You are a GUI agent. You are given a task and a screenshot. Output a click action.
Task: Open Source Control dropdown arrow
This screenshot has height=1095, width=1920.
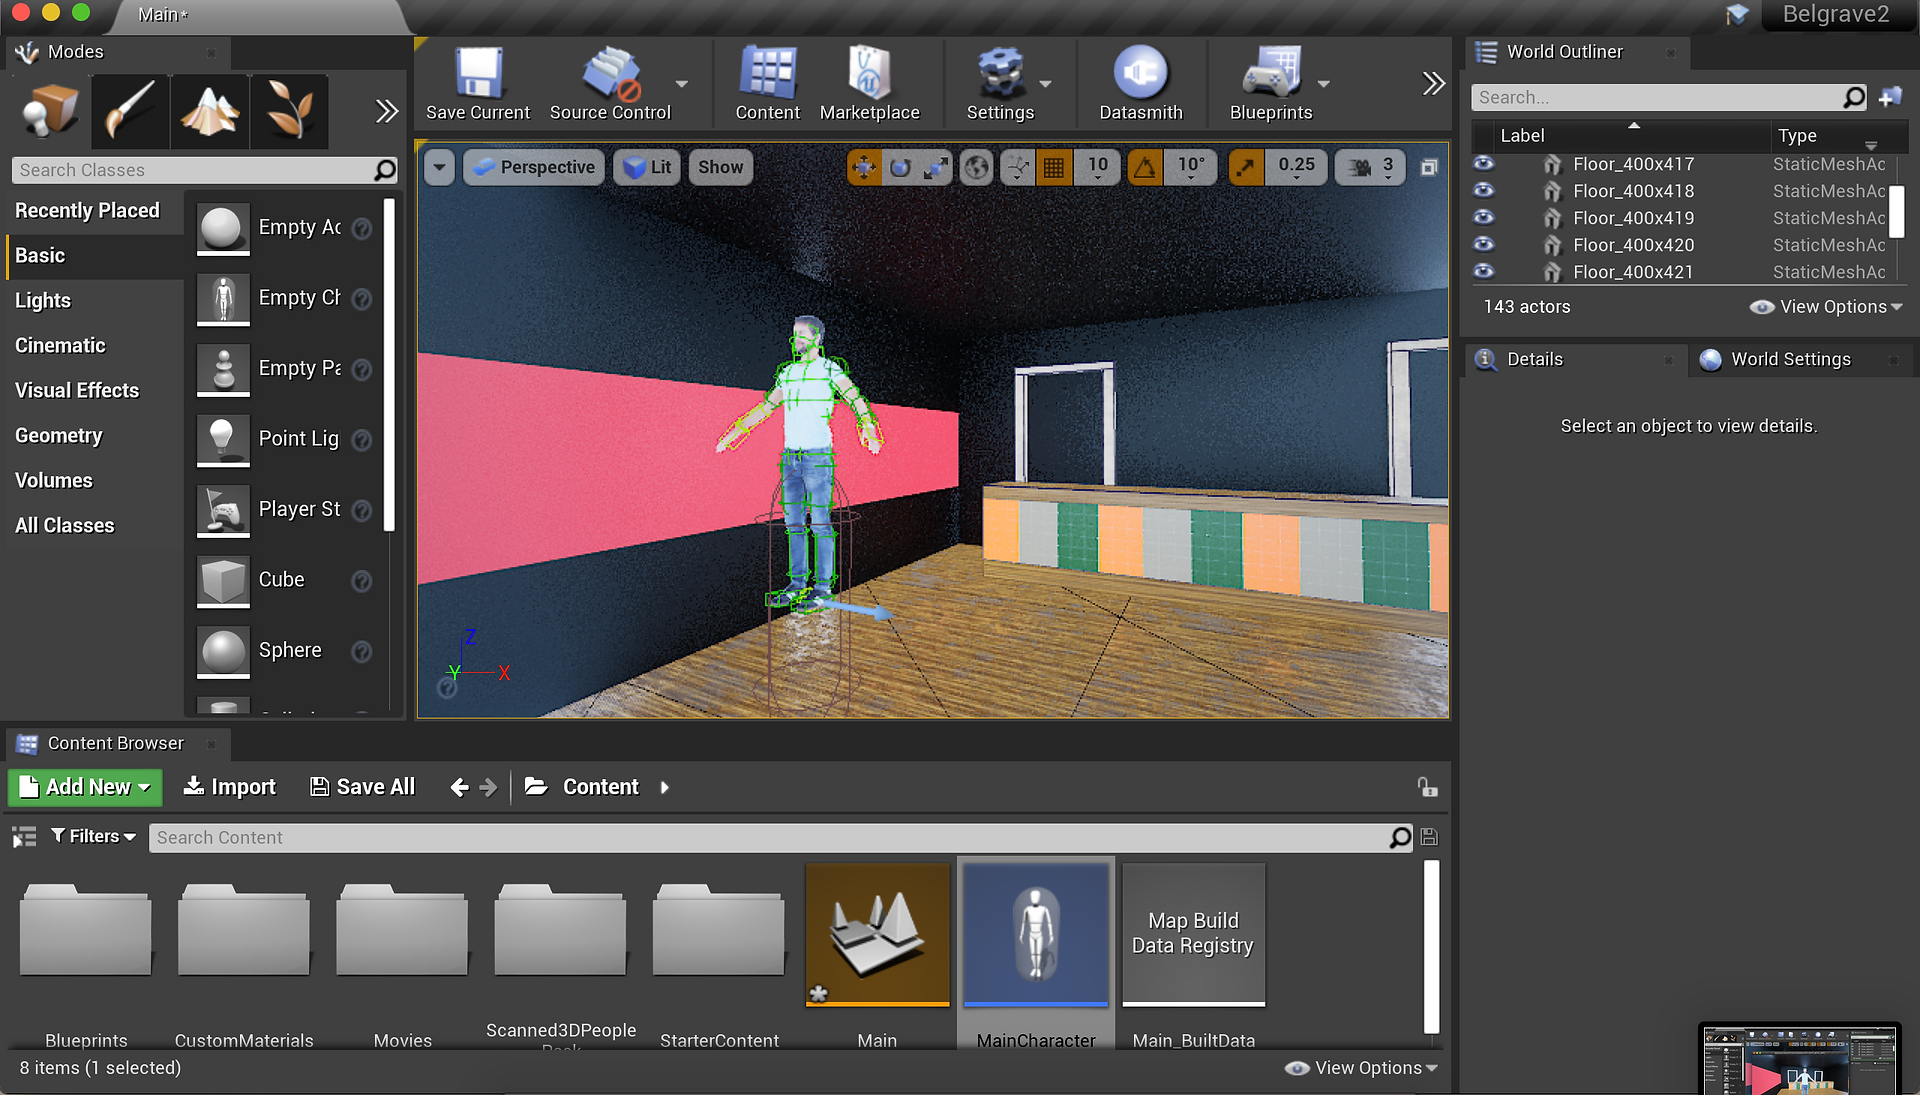coord(682,84)
